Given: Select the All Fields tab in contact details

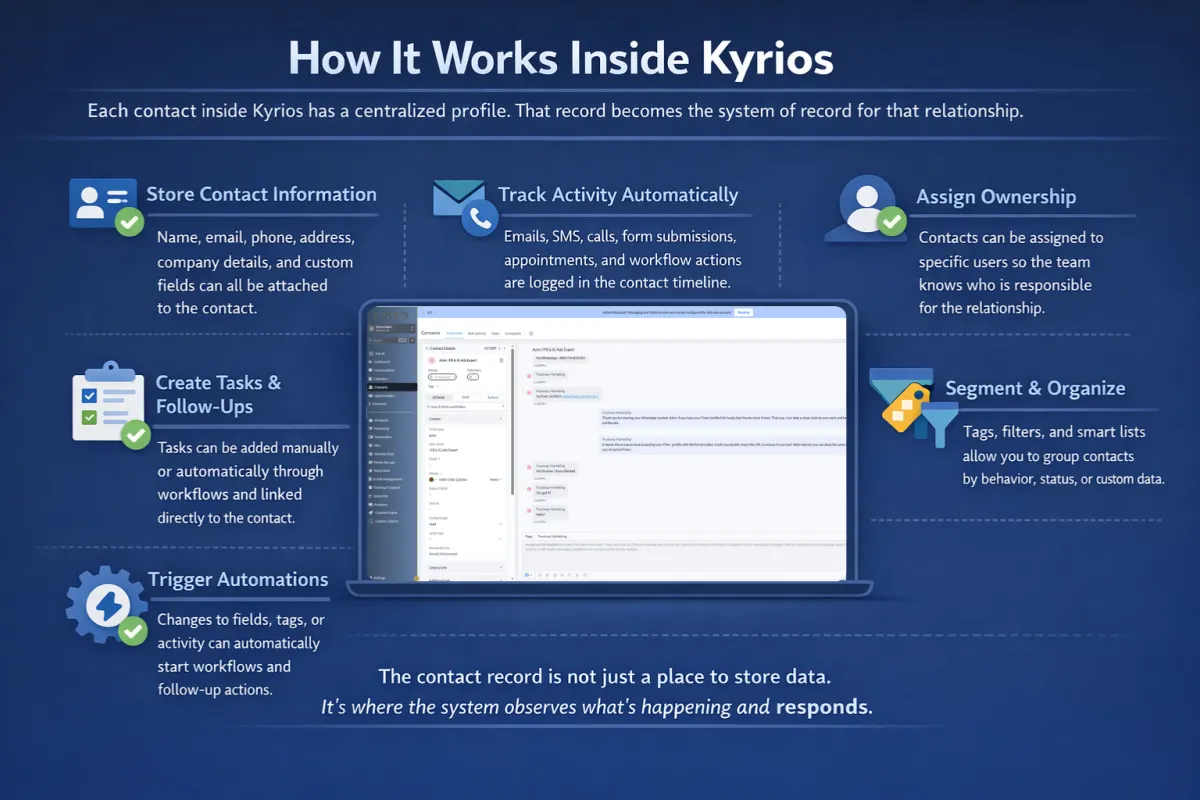Looking at the screenshot, I should (439, 397).
